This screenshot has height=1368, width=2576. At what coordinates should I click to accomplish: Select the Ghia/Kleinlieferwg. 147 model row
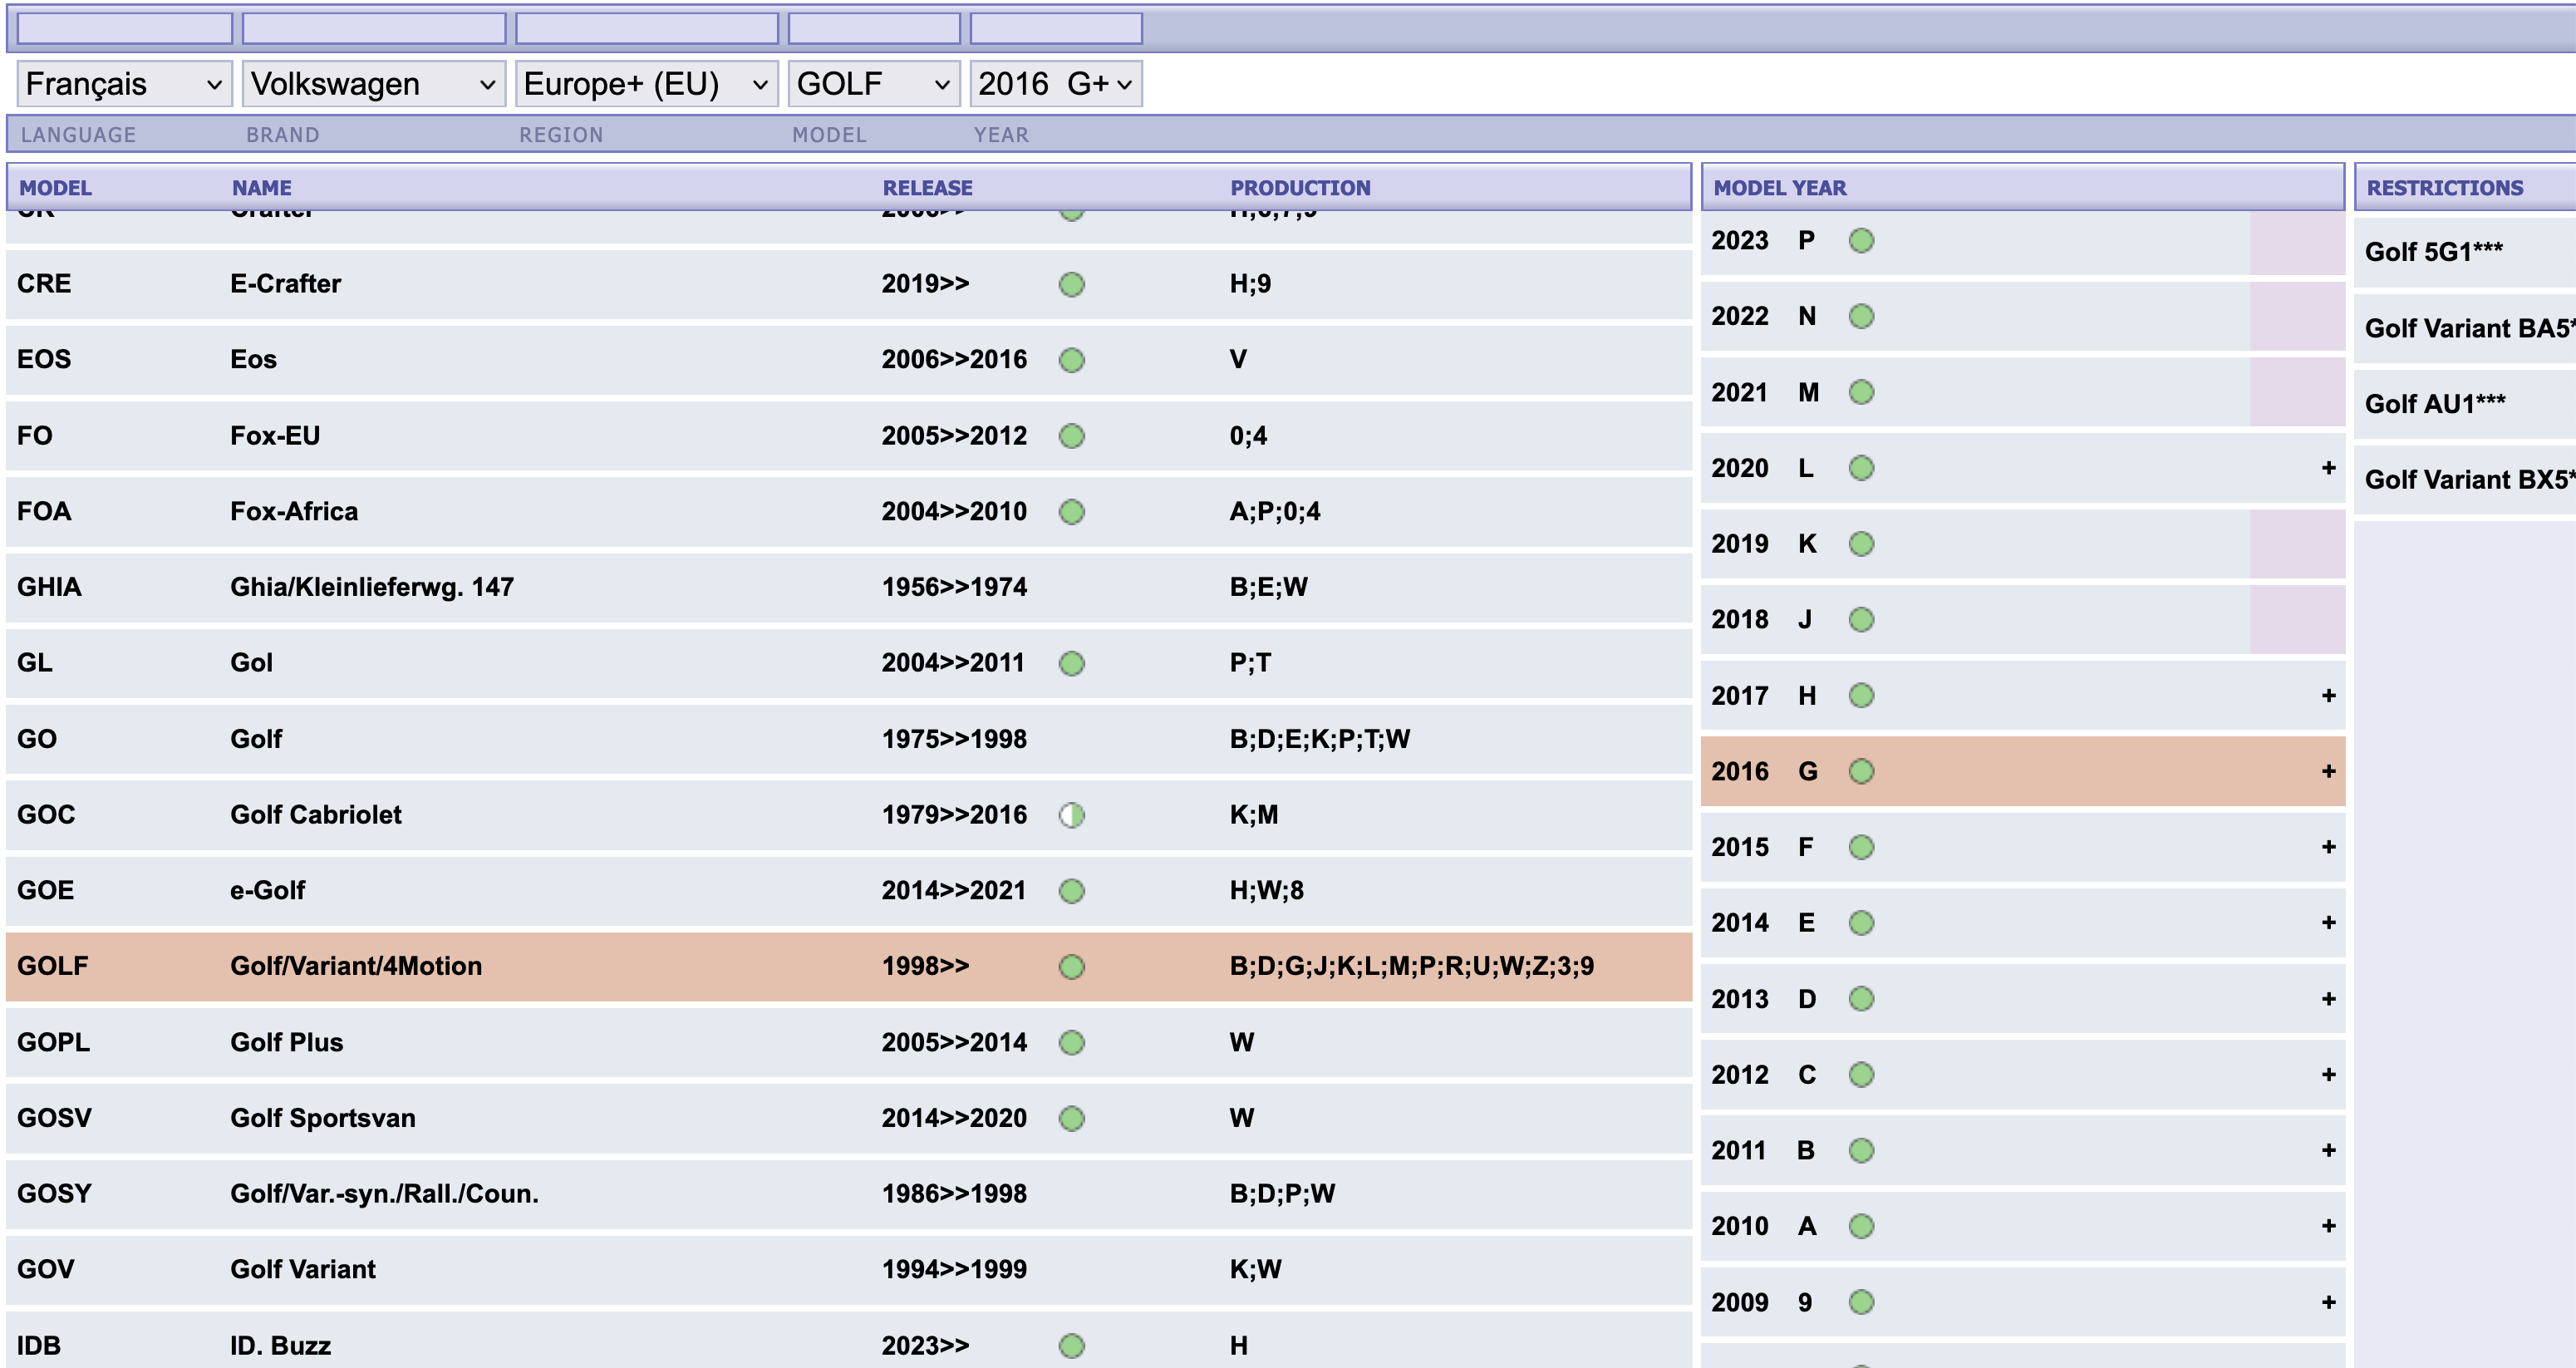pyautogui.click(x=849, y=587)
